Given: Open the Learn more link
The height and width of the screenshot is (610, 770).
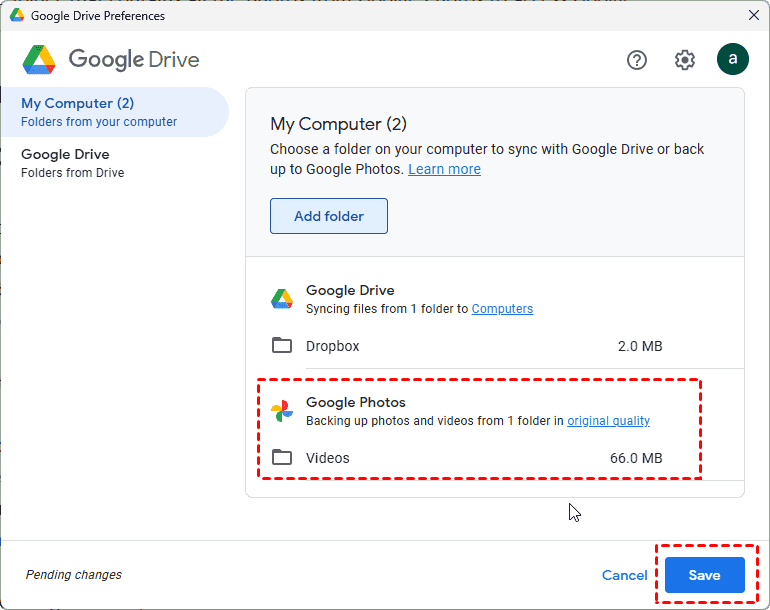Looking at the screenshot, I should point(444,169).
